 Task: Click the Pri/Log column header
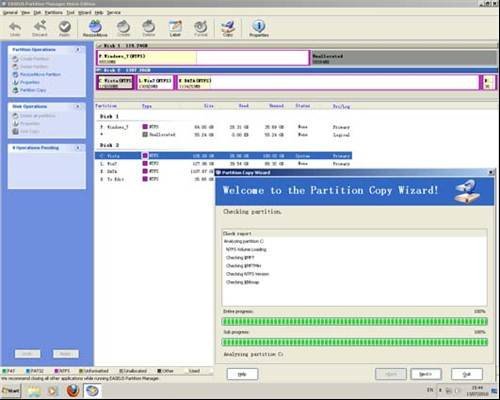coord(341,106)
